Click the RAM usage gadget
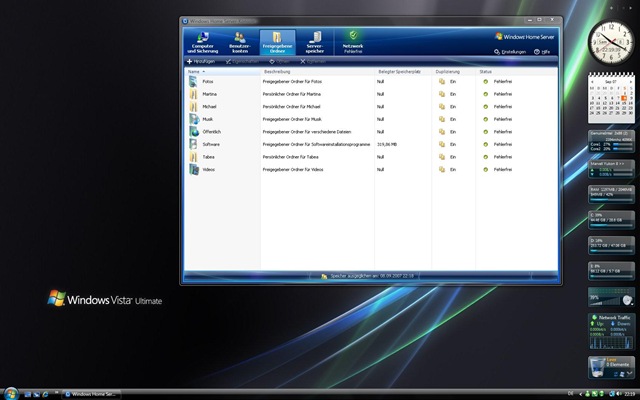 click(611, 195)
